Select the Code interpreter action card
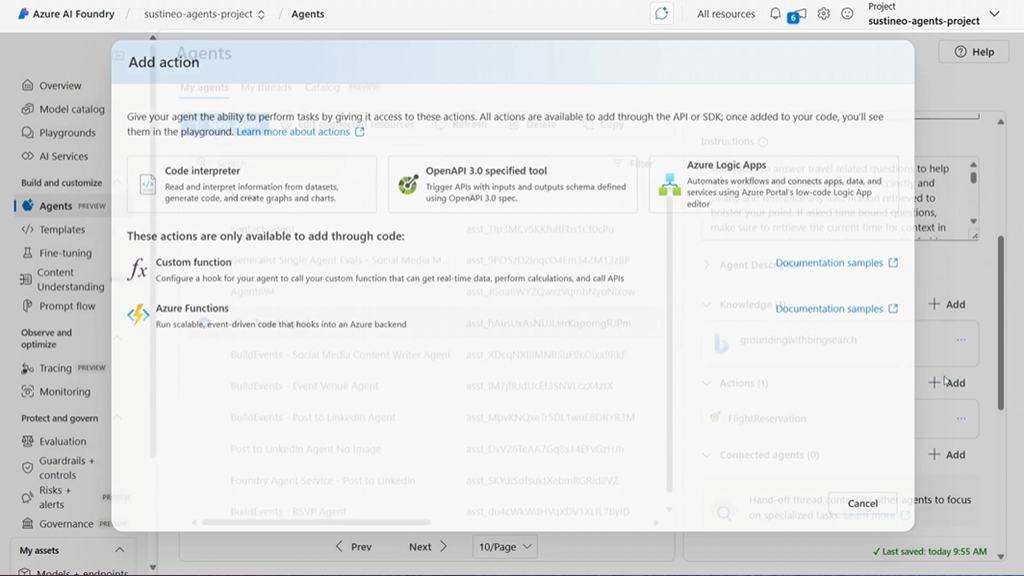The image size is (1024, 576). 251,184
